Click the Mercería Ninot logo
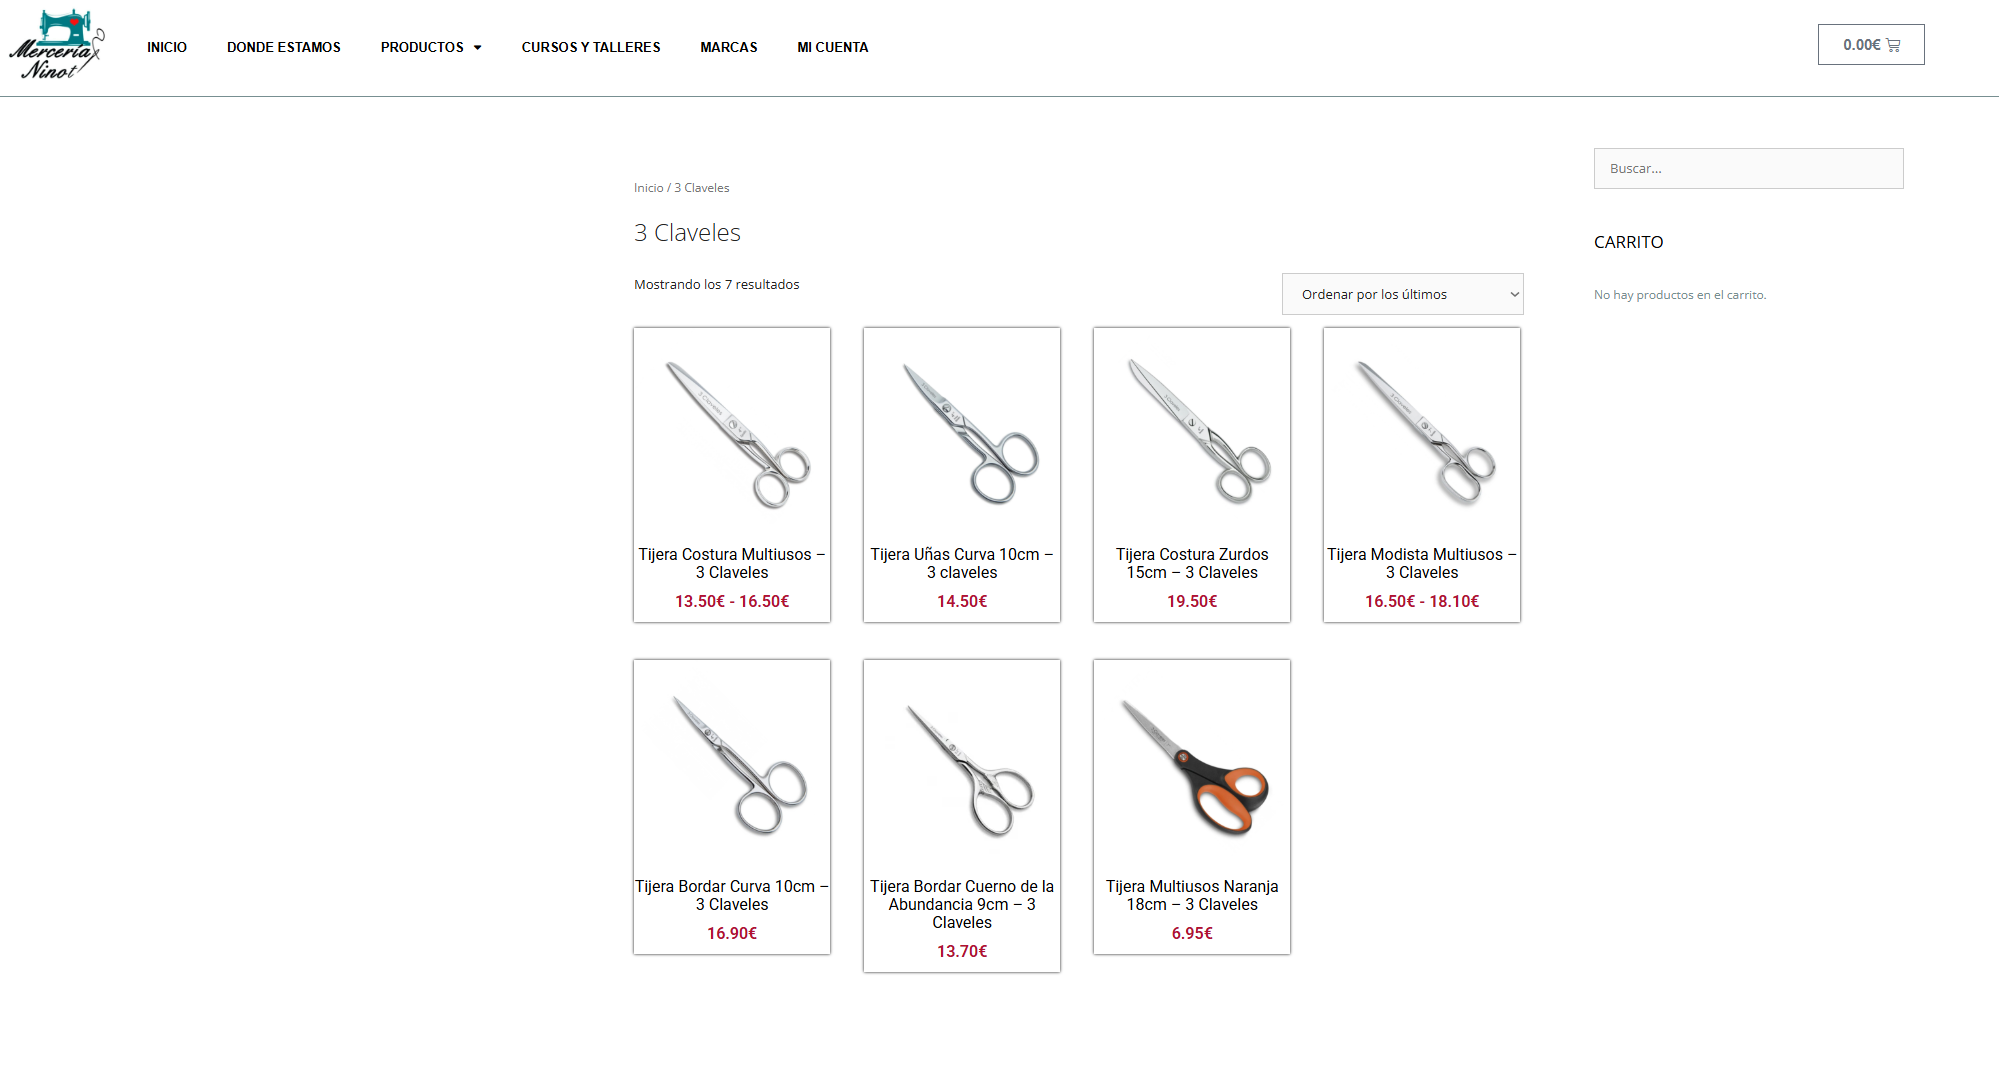 pyautogui.click(x=57, y=45)
